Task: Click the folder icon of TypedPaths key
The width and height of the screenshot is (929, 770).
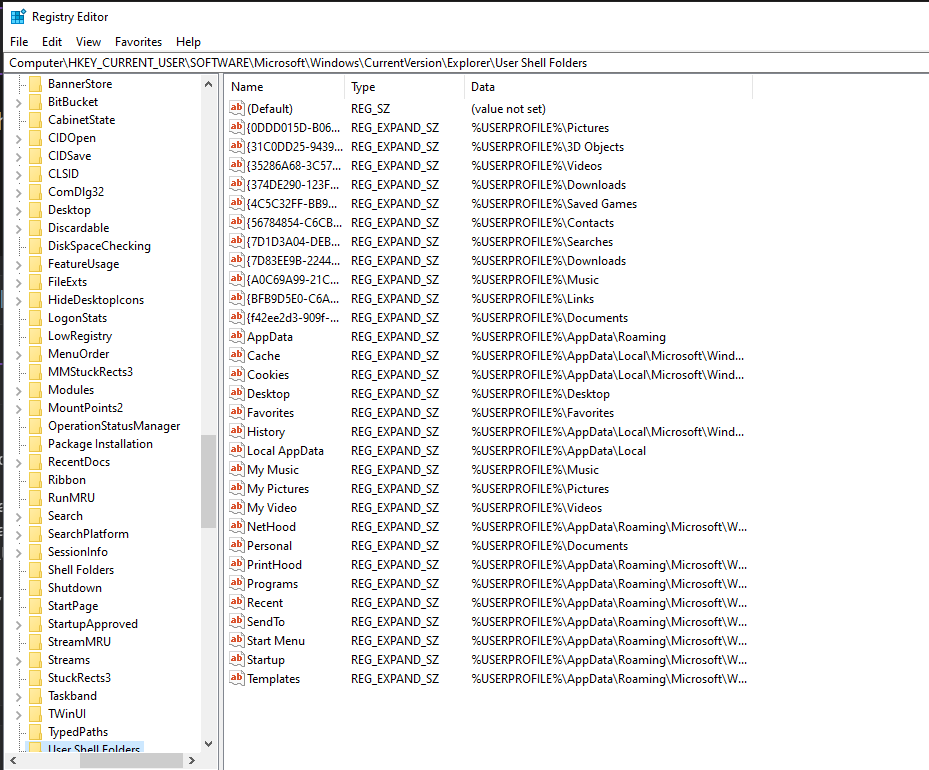Action: click(x=36, y=732)
